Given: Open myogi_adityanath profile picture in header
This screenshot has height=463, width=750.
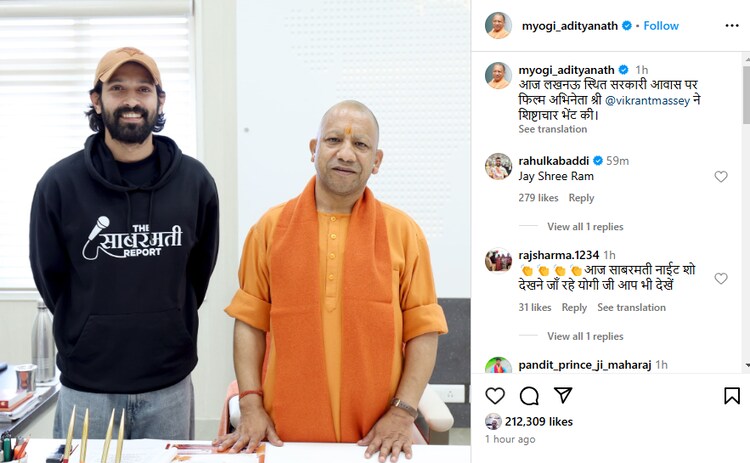Looking at the screenshot, I should coord(498,25).
